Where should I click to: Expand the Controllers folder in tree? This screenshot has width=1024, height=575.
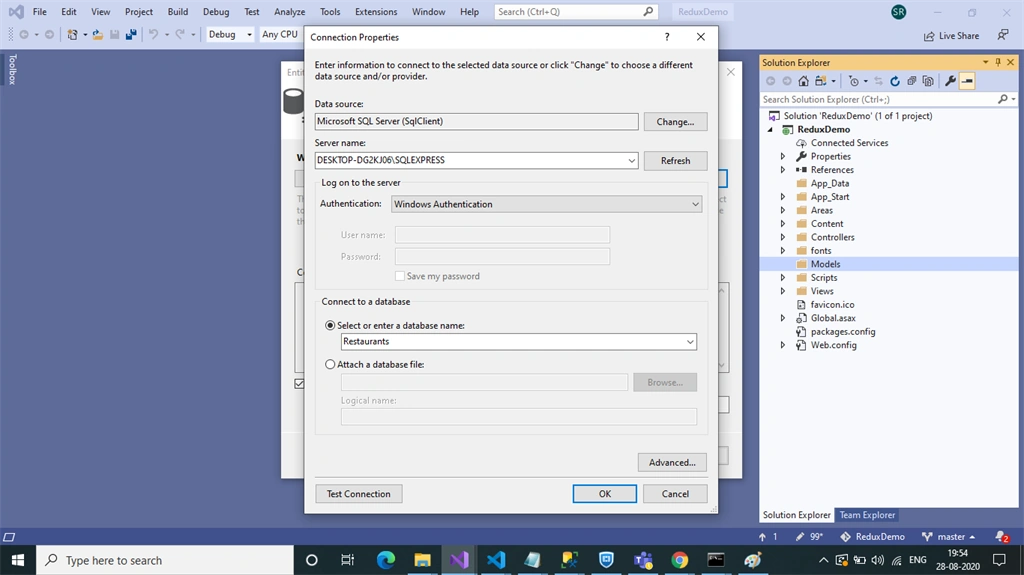(x=782, y=237)
